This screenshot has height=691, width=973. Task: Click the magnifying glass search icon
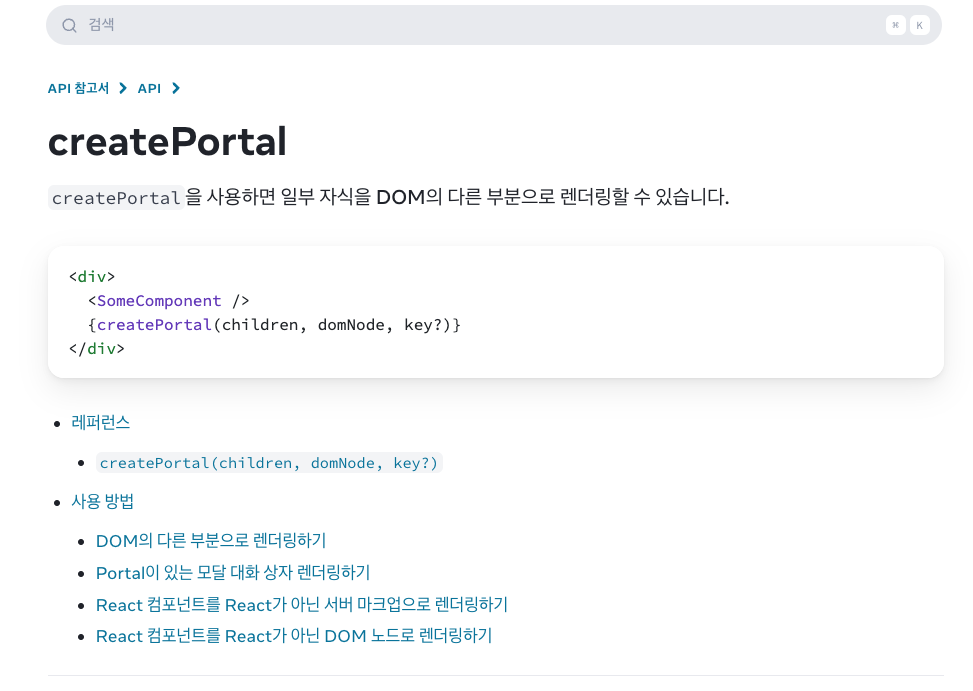[x=69, y=25]
